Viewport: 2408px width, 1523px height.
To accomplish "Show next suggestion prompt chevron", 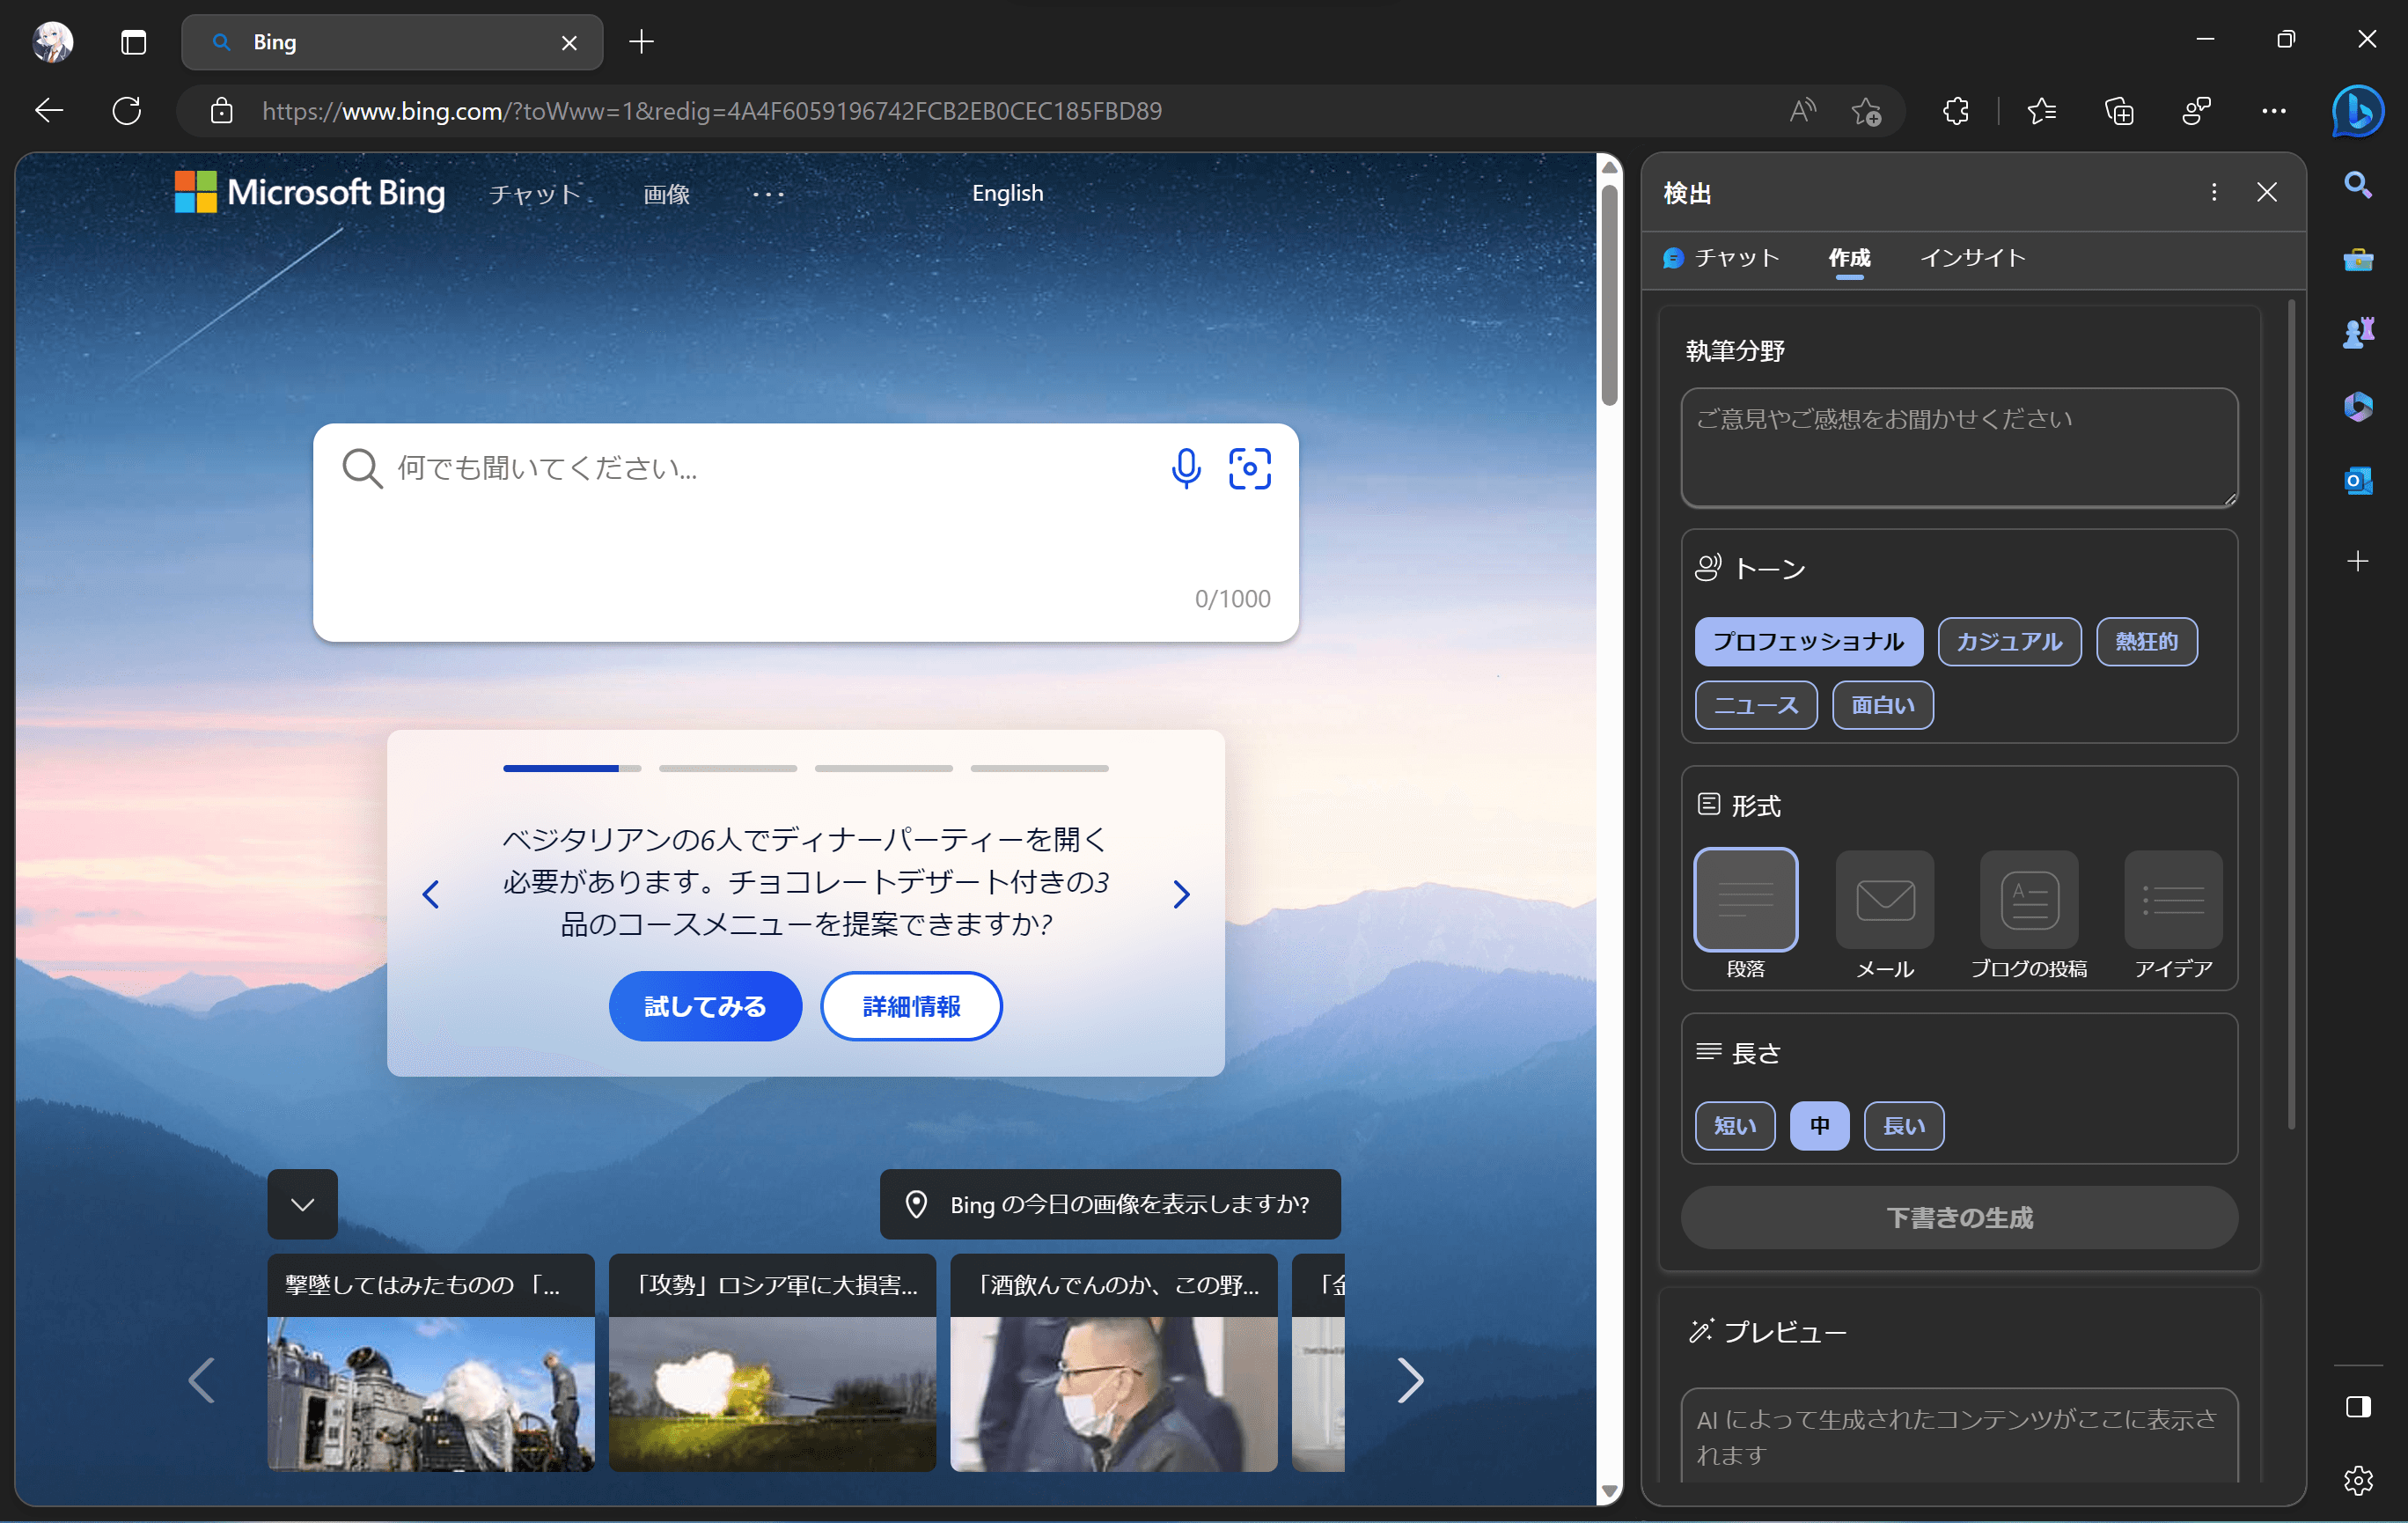I will (1180, 894).
